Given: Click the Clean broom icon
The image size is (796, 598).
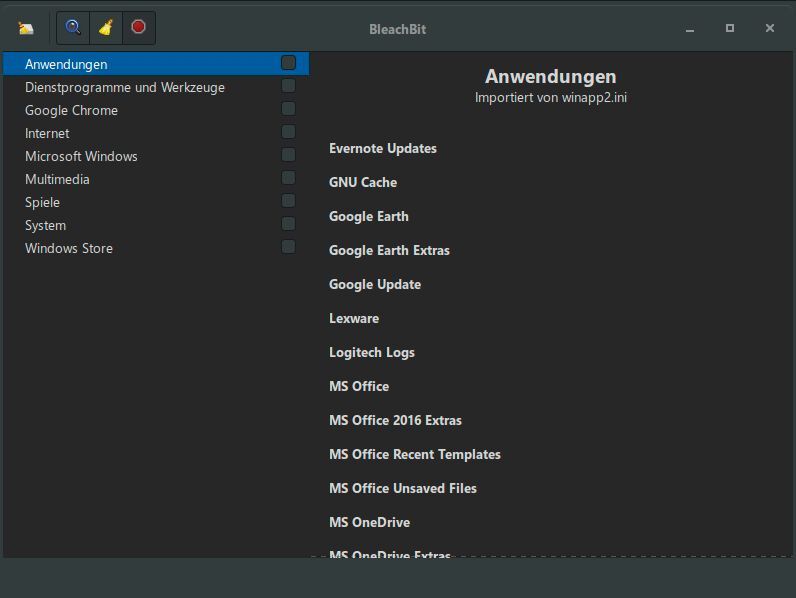Looking at the screenshot, I should [106, 28].
